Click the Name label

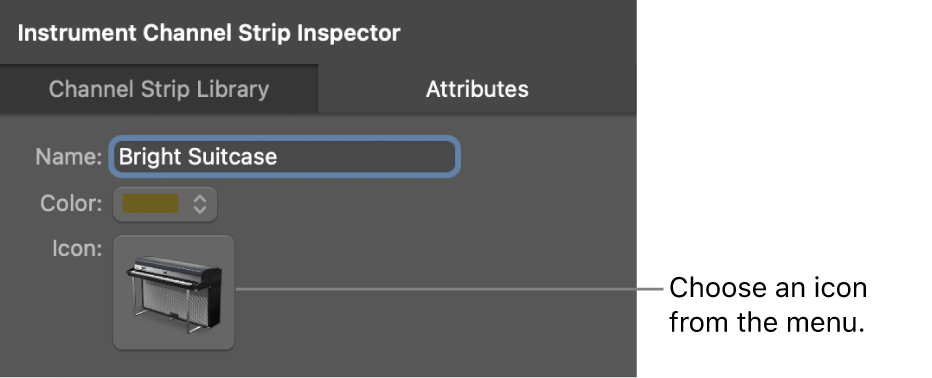[68, 157]
